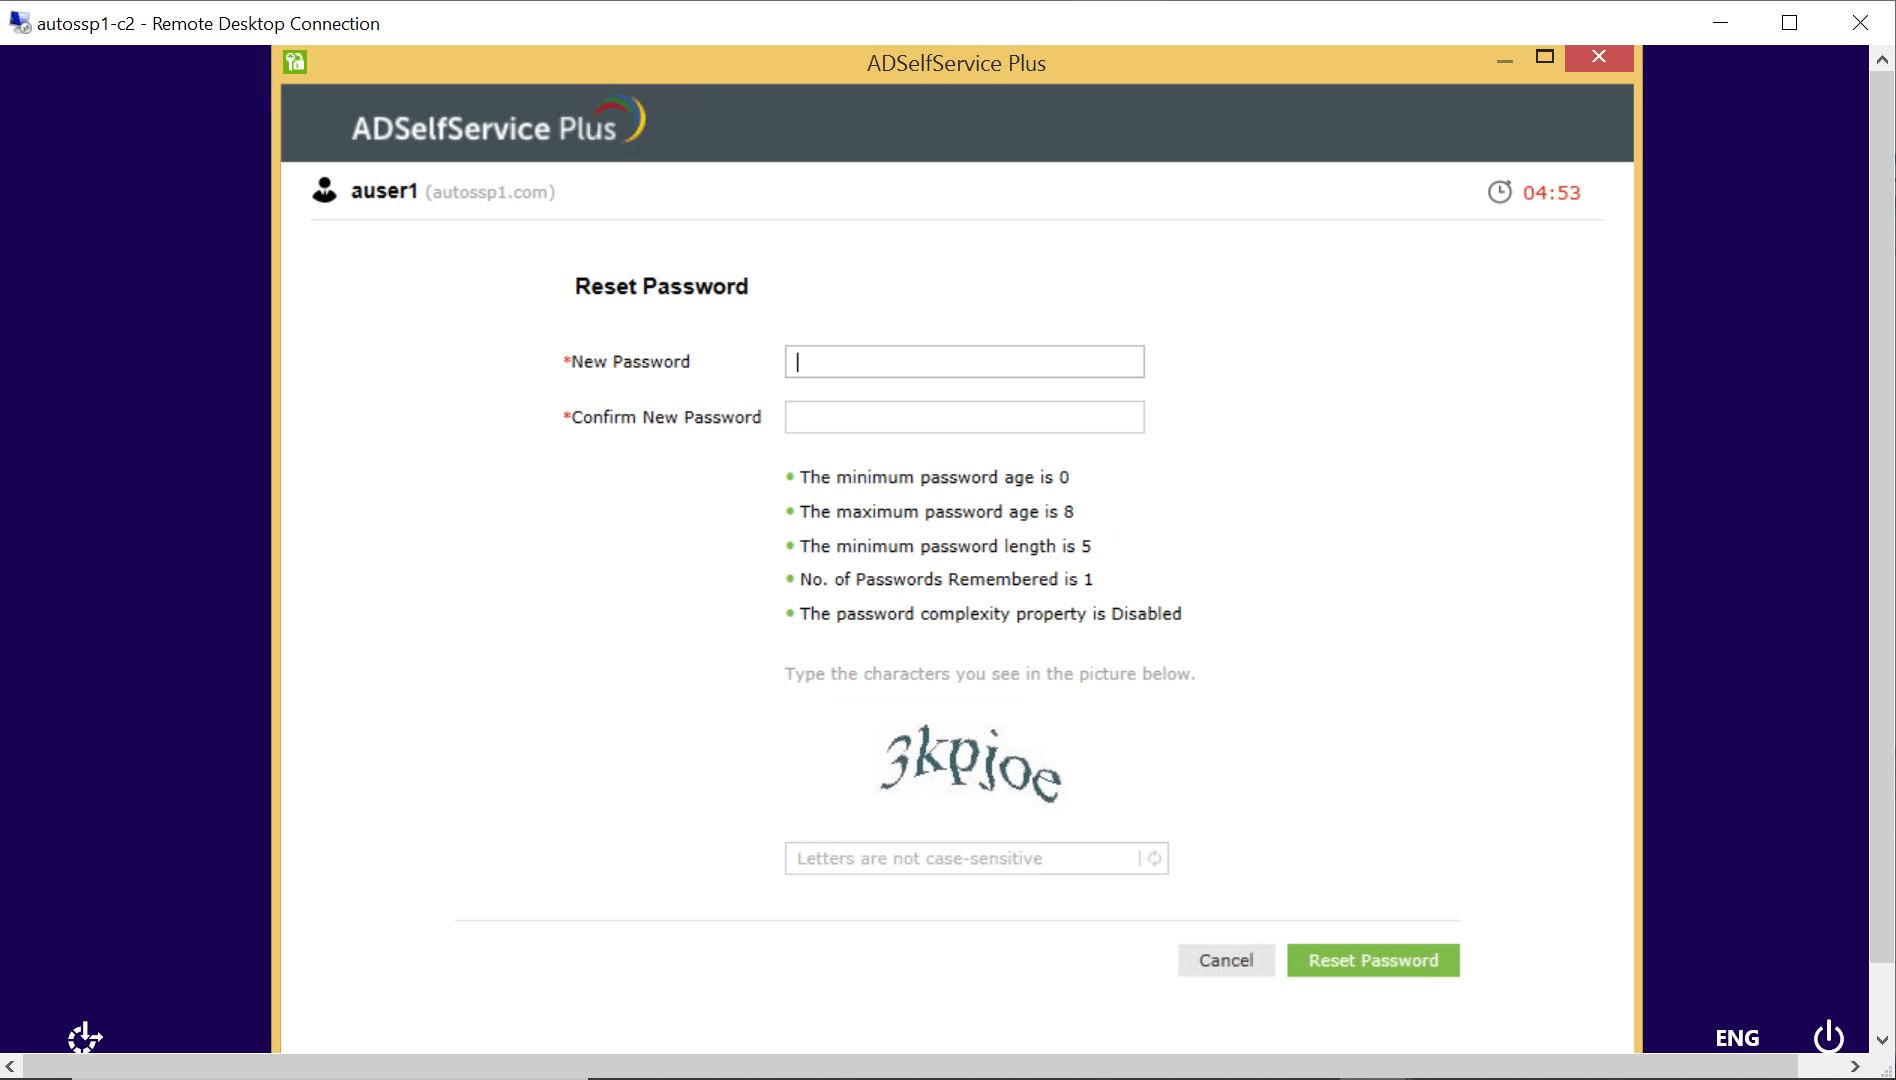Click the Cancel button

point(1226,960)
